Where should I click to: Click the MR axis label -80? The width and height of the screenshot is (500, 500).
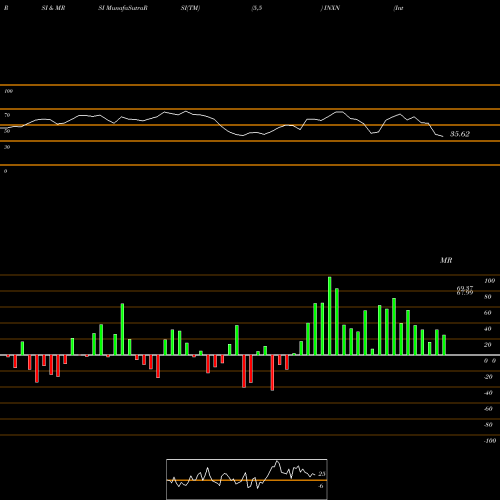(x=488, y=425)
